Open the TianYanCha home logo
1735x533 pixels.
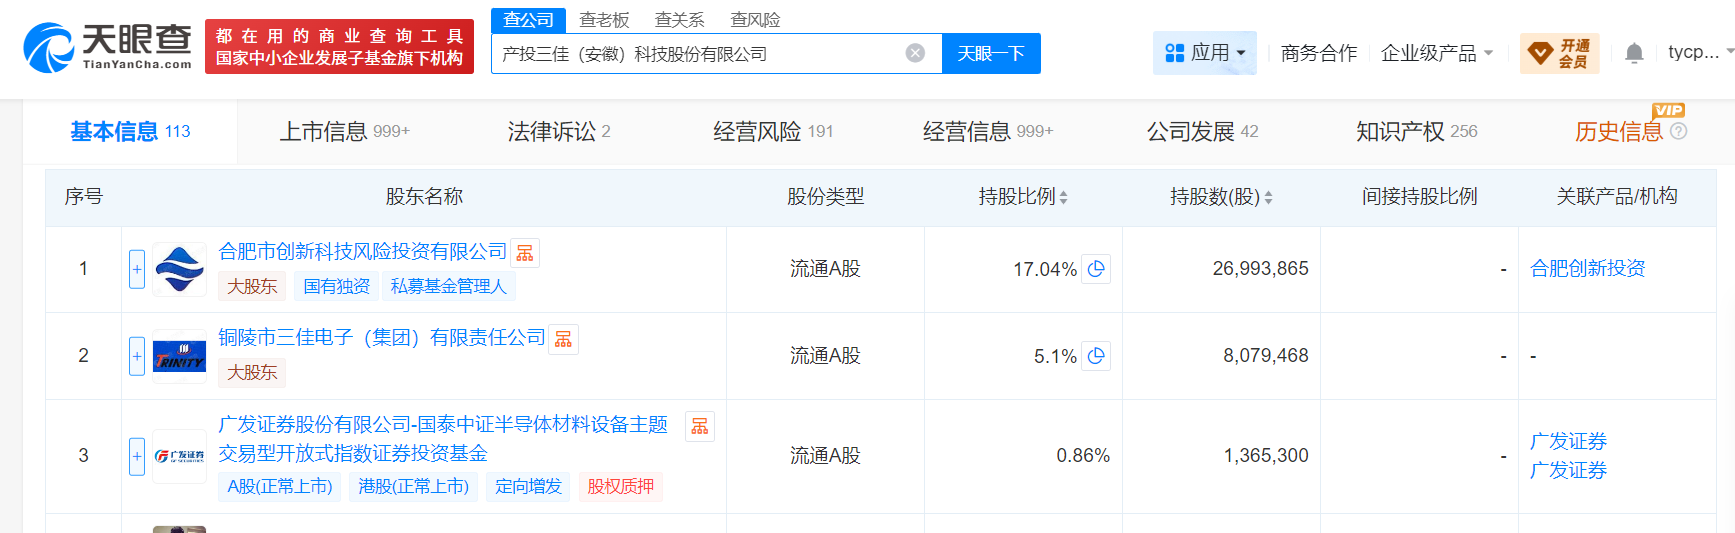click(x=108, y=47)
